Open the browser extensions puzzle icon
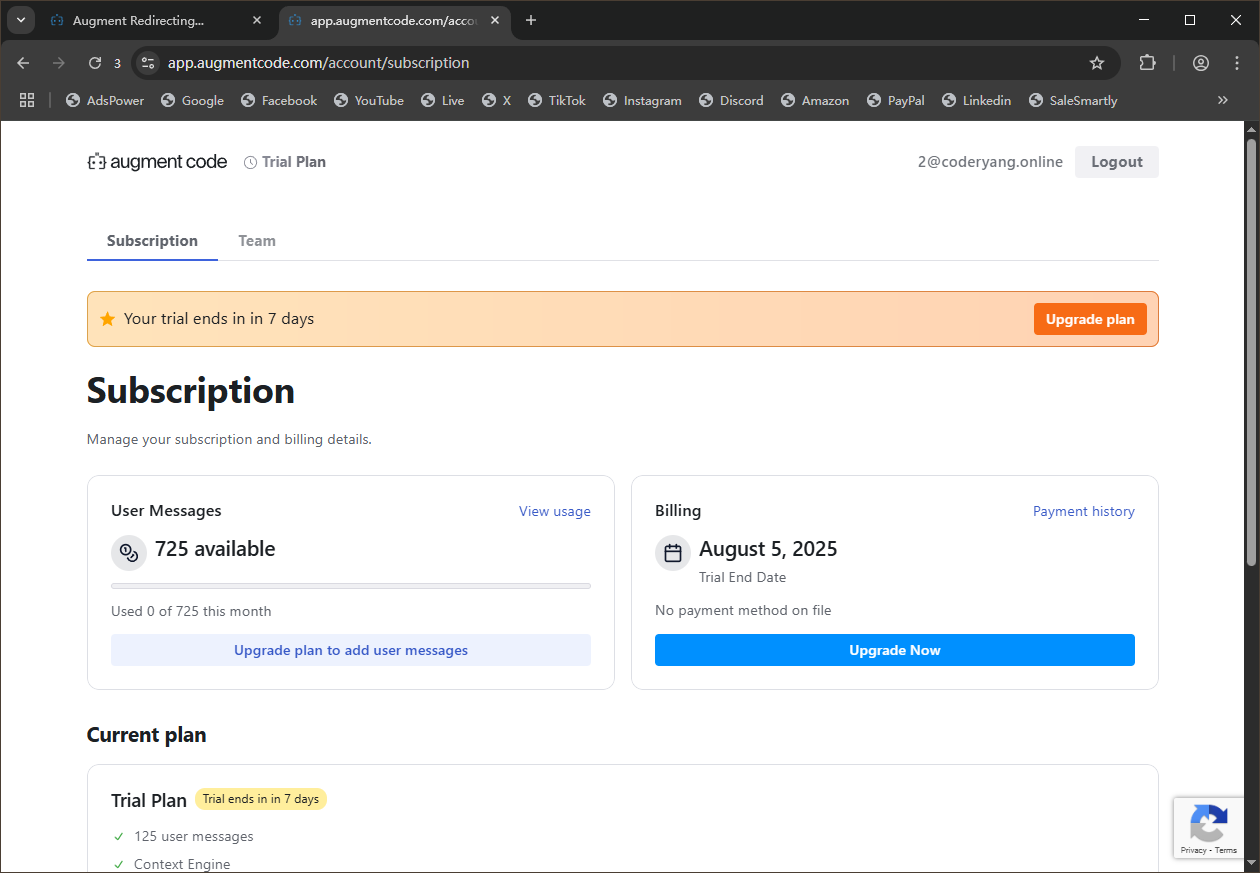The height and width of the screenshot is (873, 1260). tap(1147, 63)
